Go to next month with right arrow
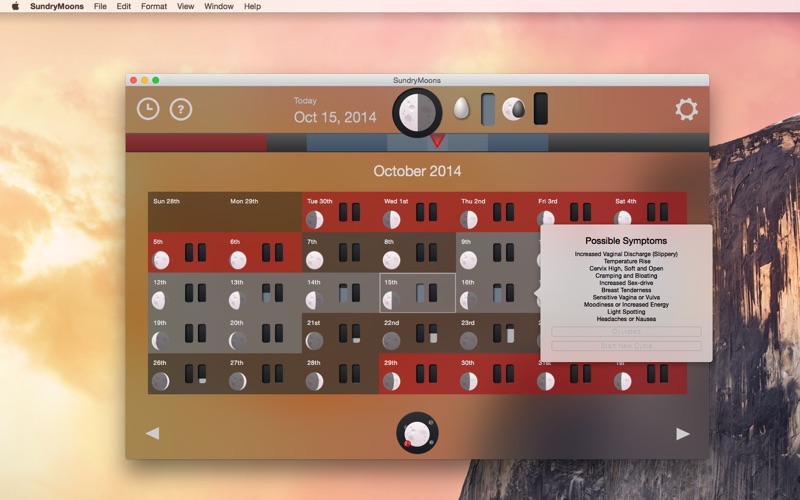 683,434
